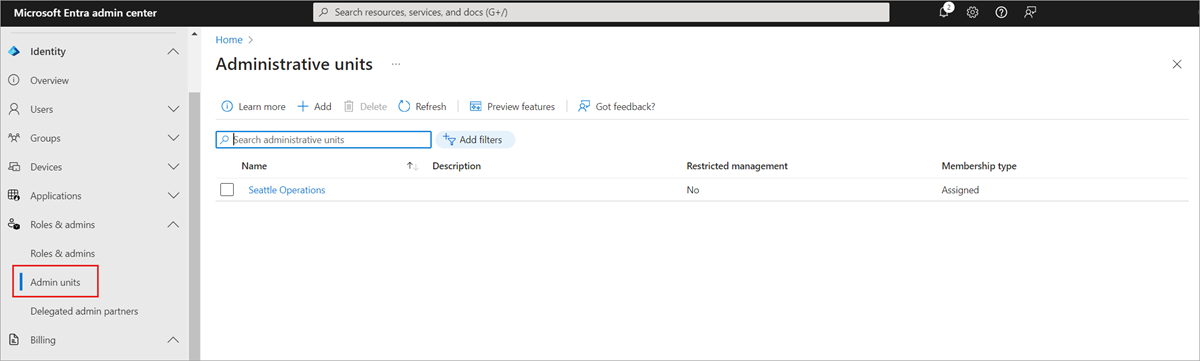Close the Administrative units pane
1200x361 pixels.
(1177, 64)
